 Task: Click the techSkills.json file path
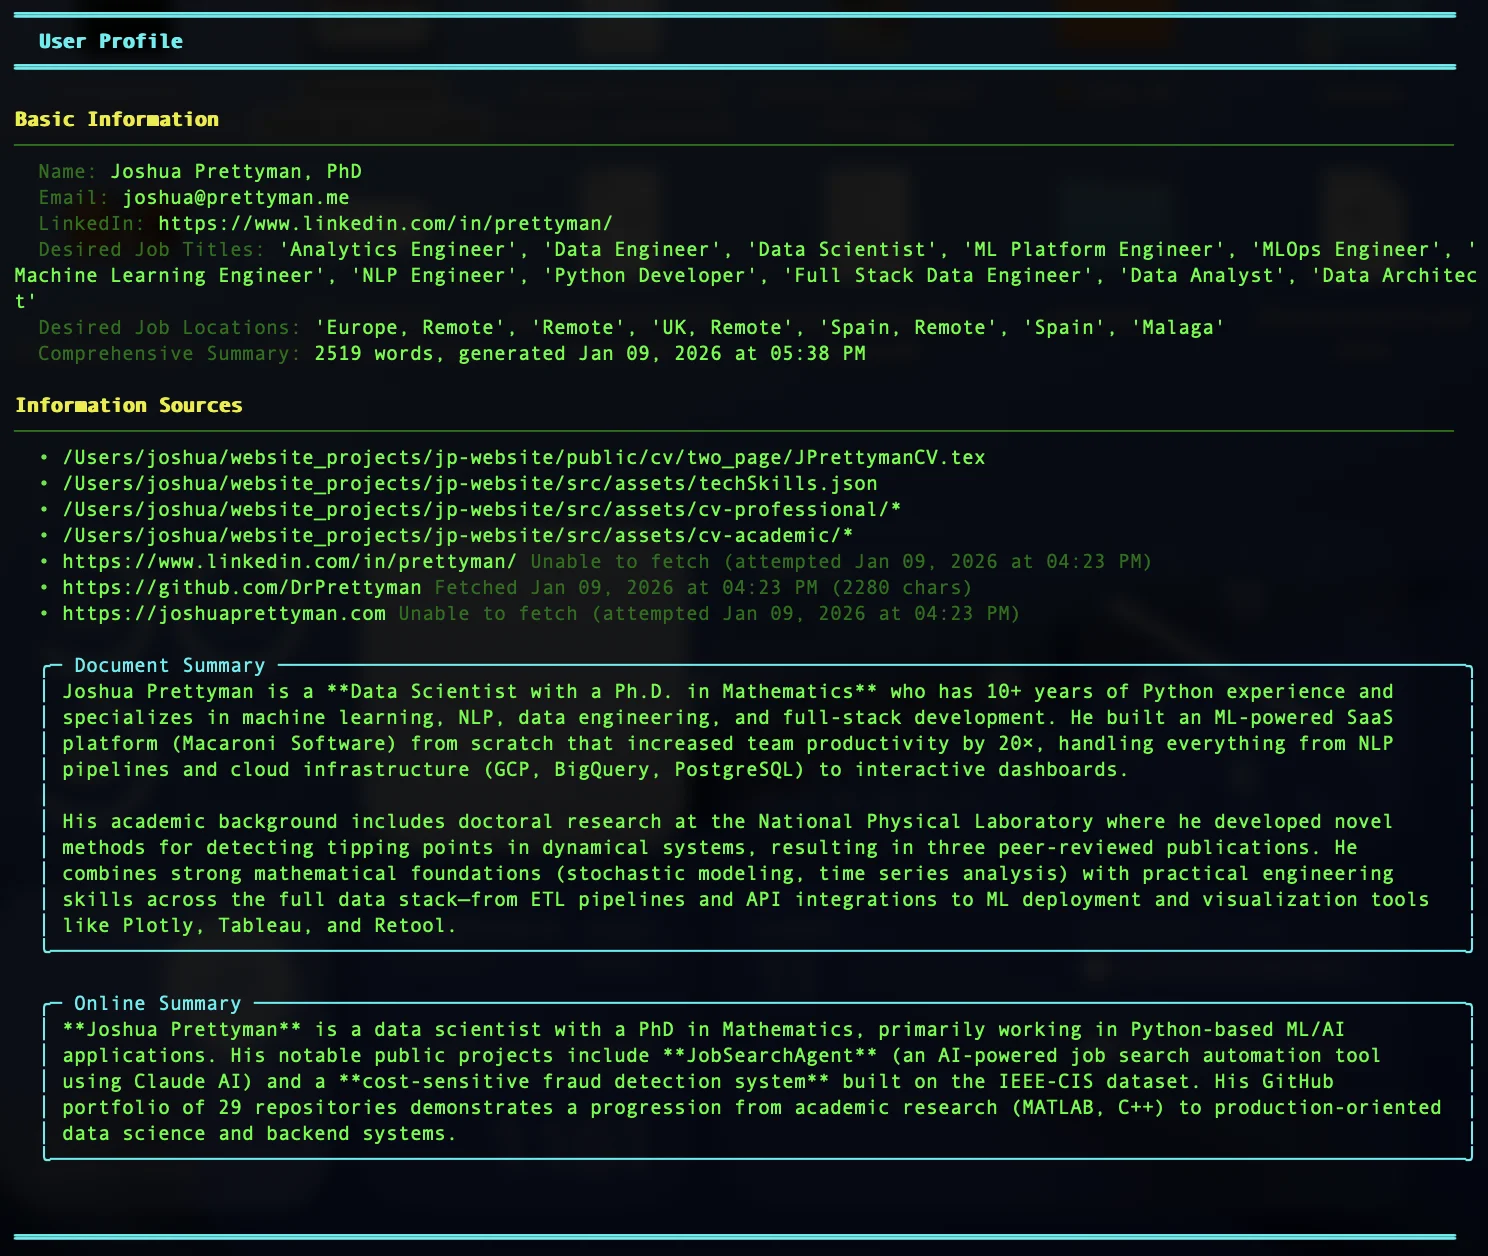[469, 484]
